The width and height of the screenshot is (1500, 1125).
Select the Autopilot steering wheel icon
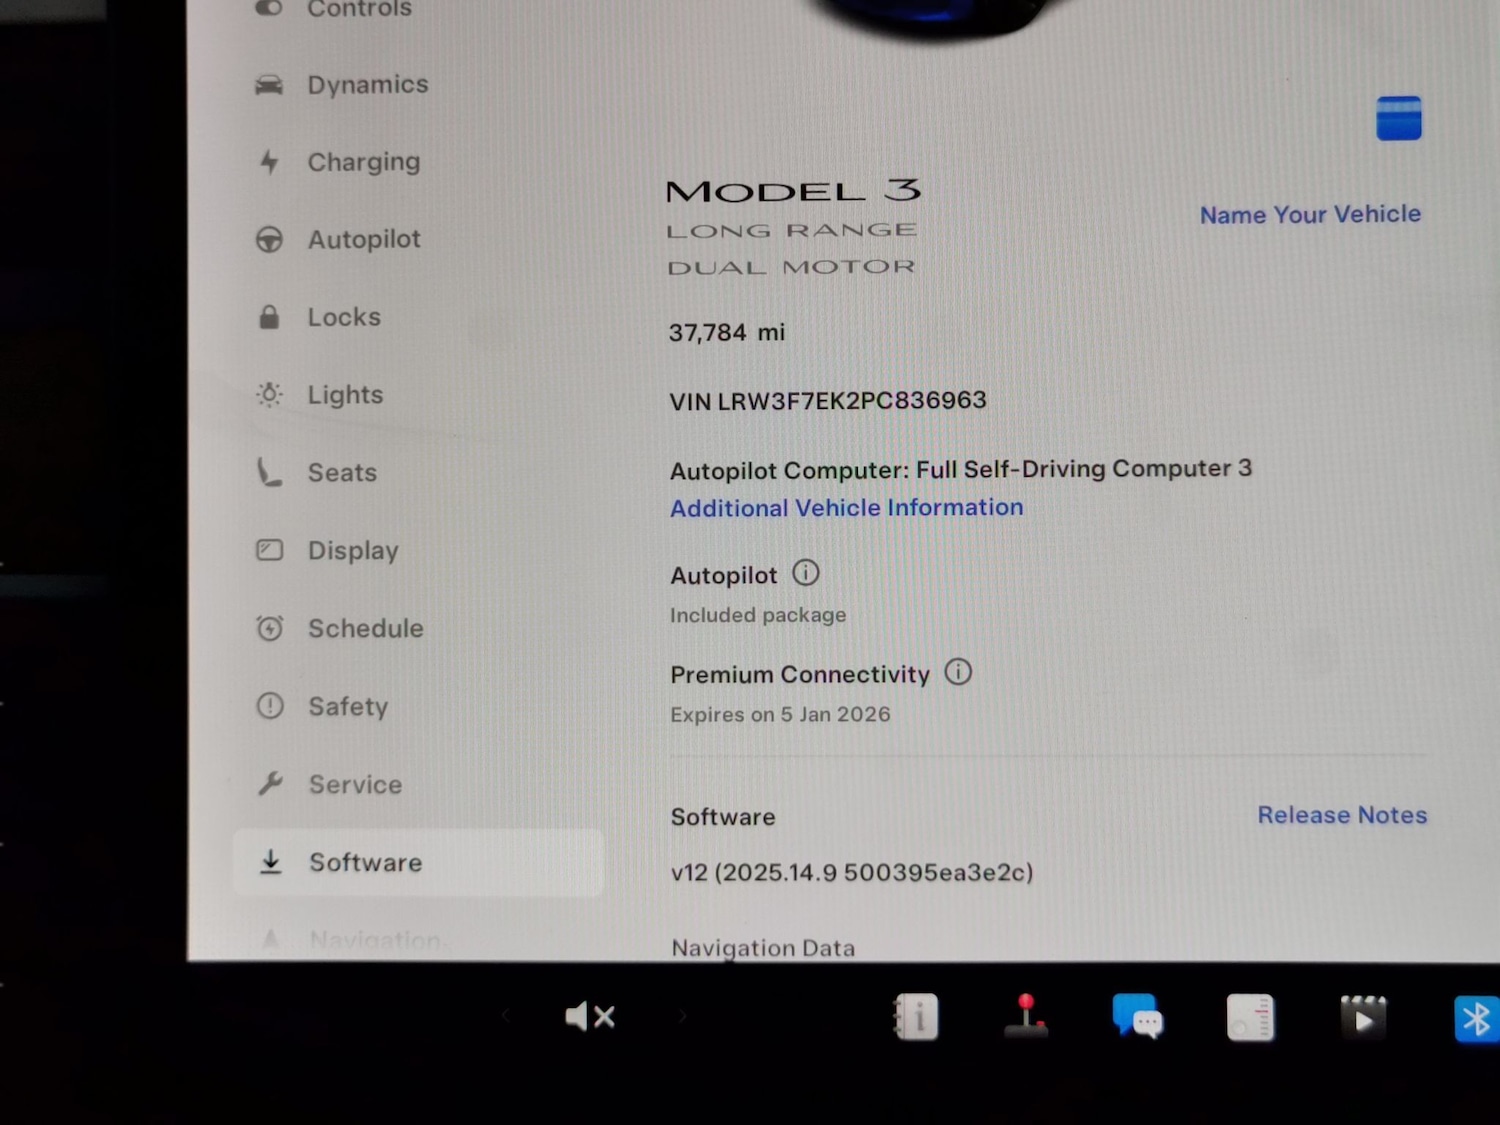tap(269, 239)
